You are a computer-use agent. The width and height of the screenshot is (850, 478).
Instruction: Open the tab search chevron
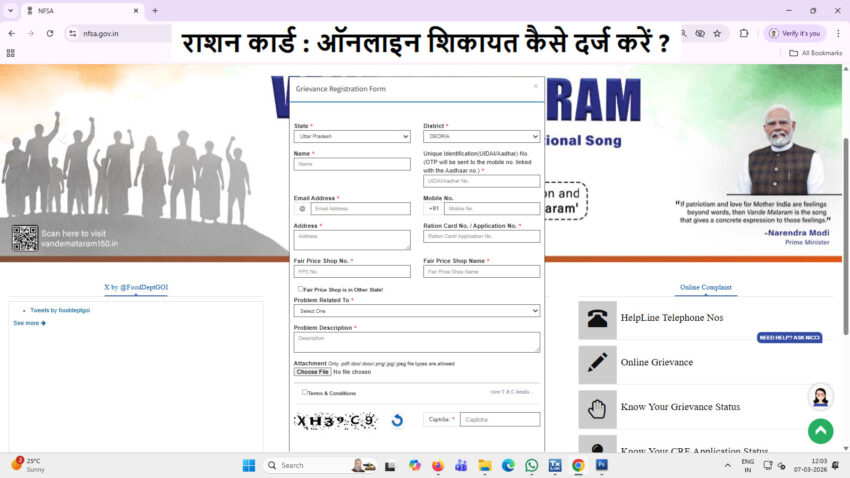pos(10,10)
